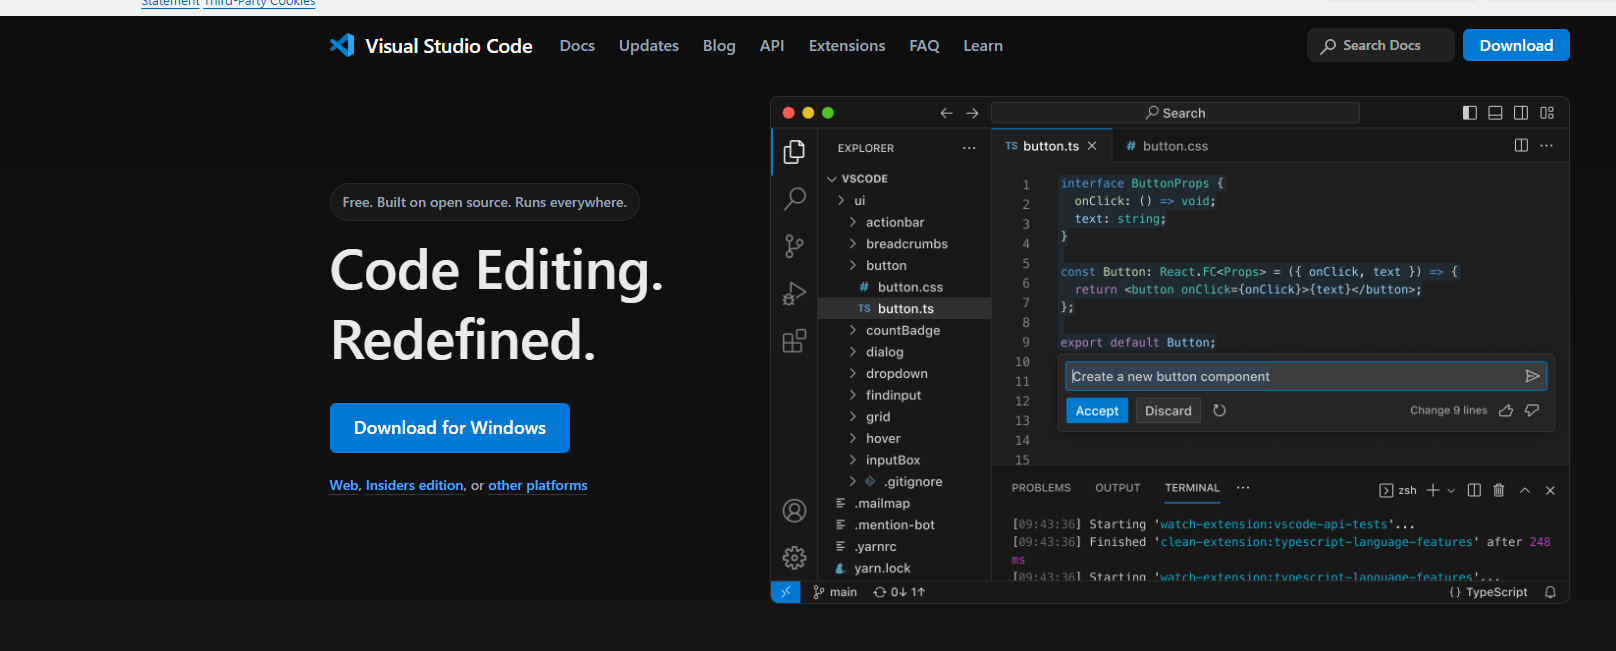Open the Extensions blocks icon
This screenshot has width=1616, height=651.
tap(794, 342)
